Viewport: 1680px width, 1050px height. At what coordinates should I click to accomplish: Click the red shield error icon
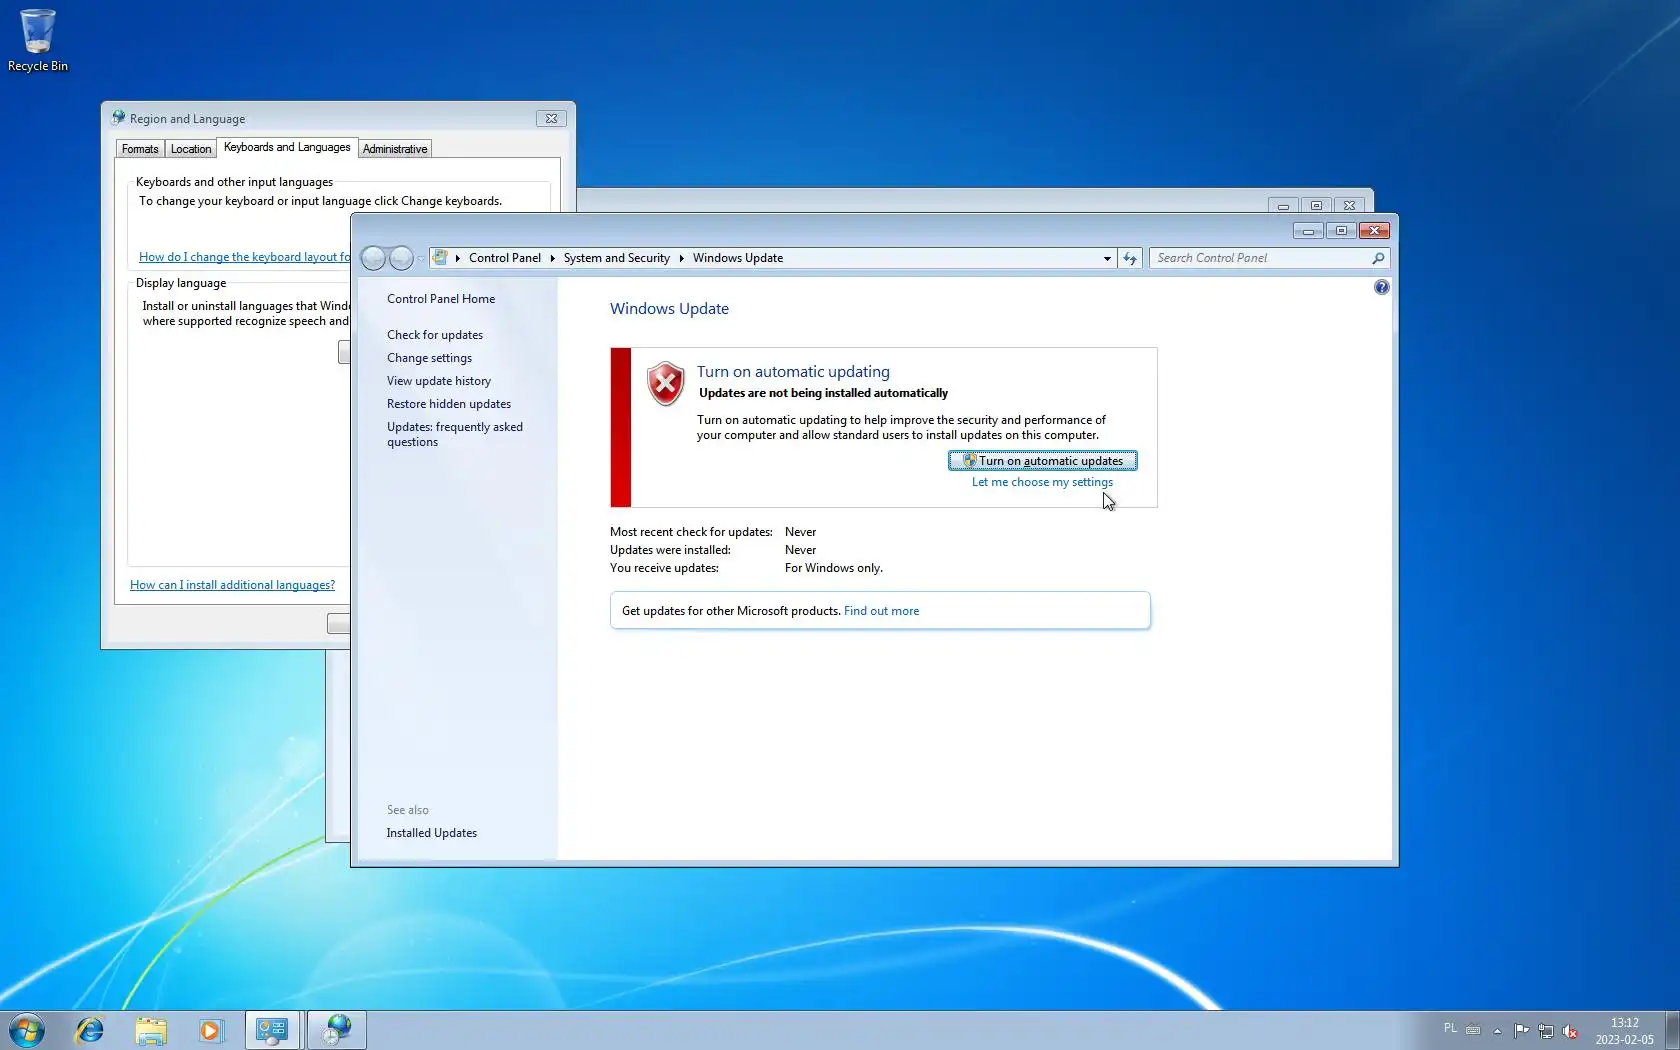[x=665, y=384]
